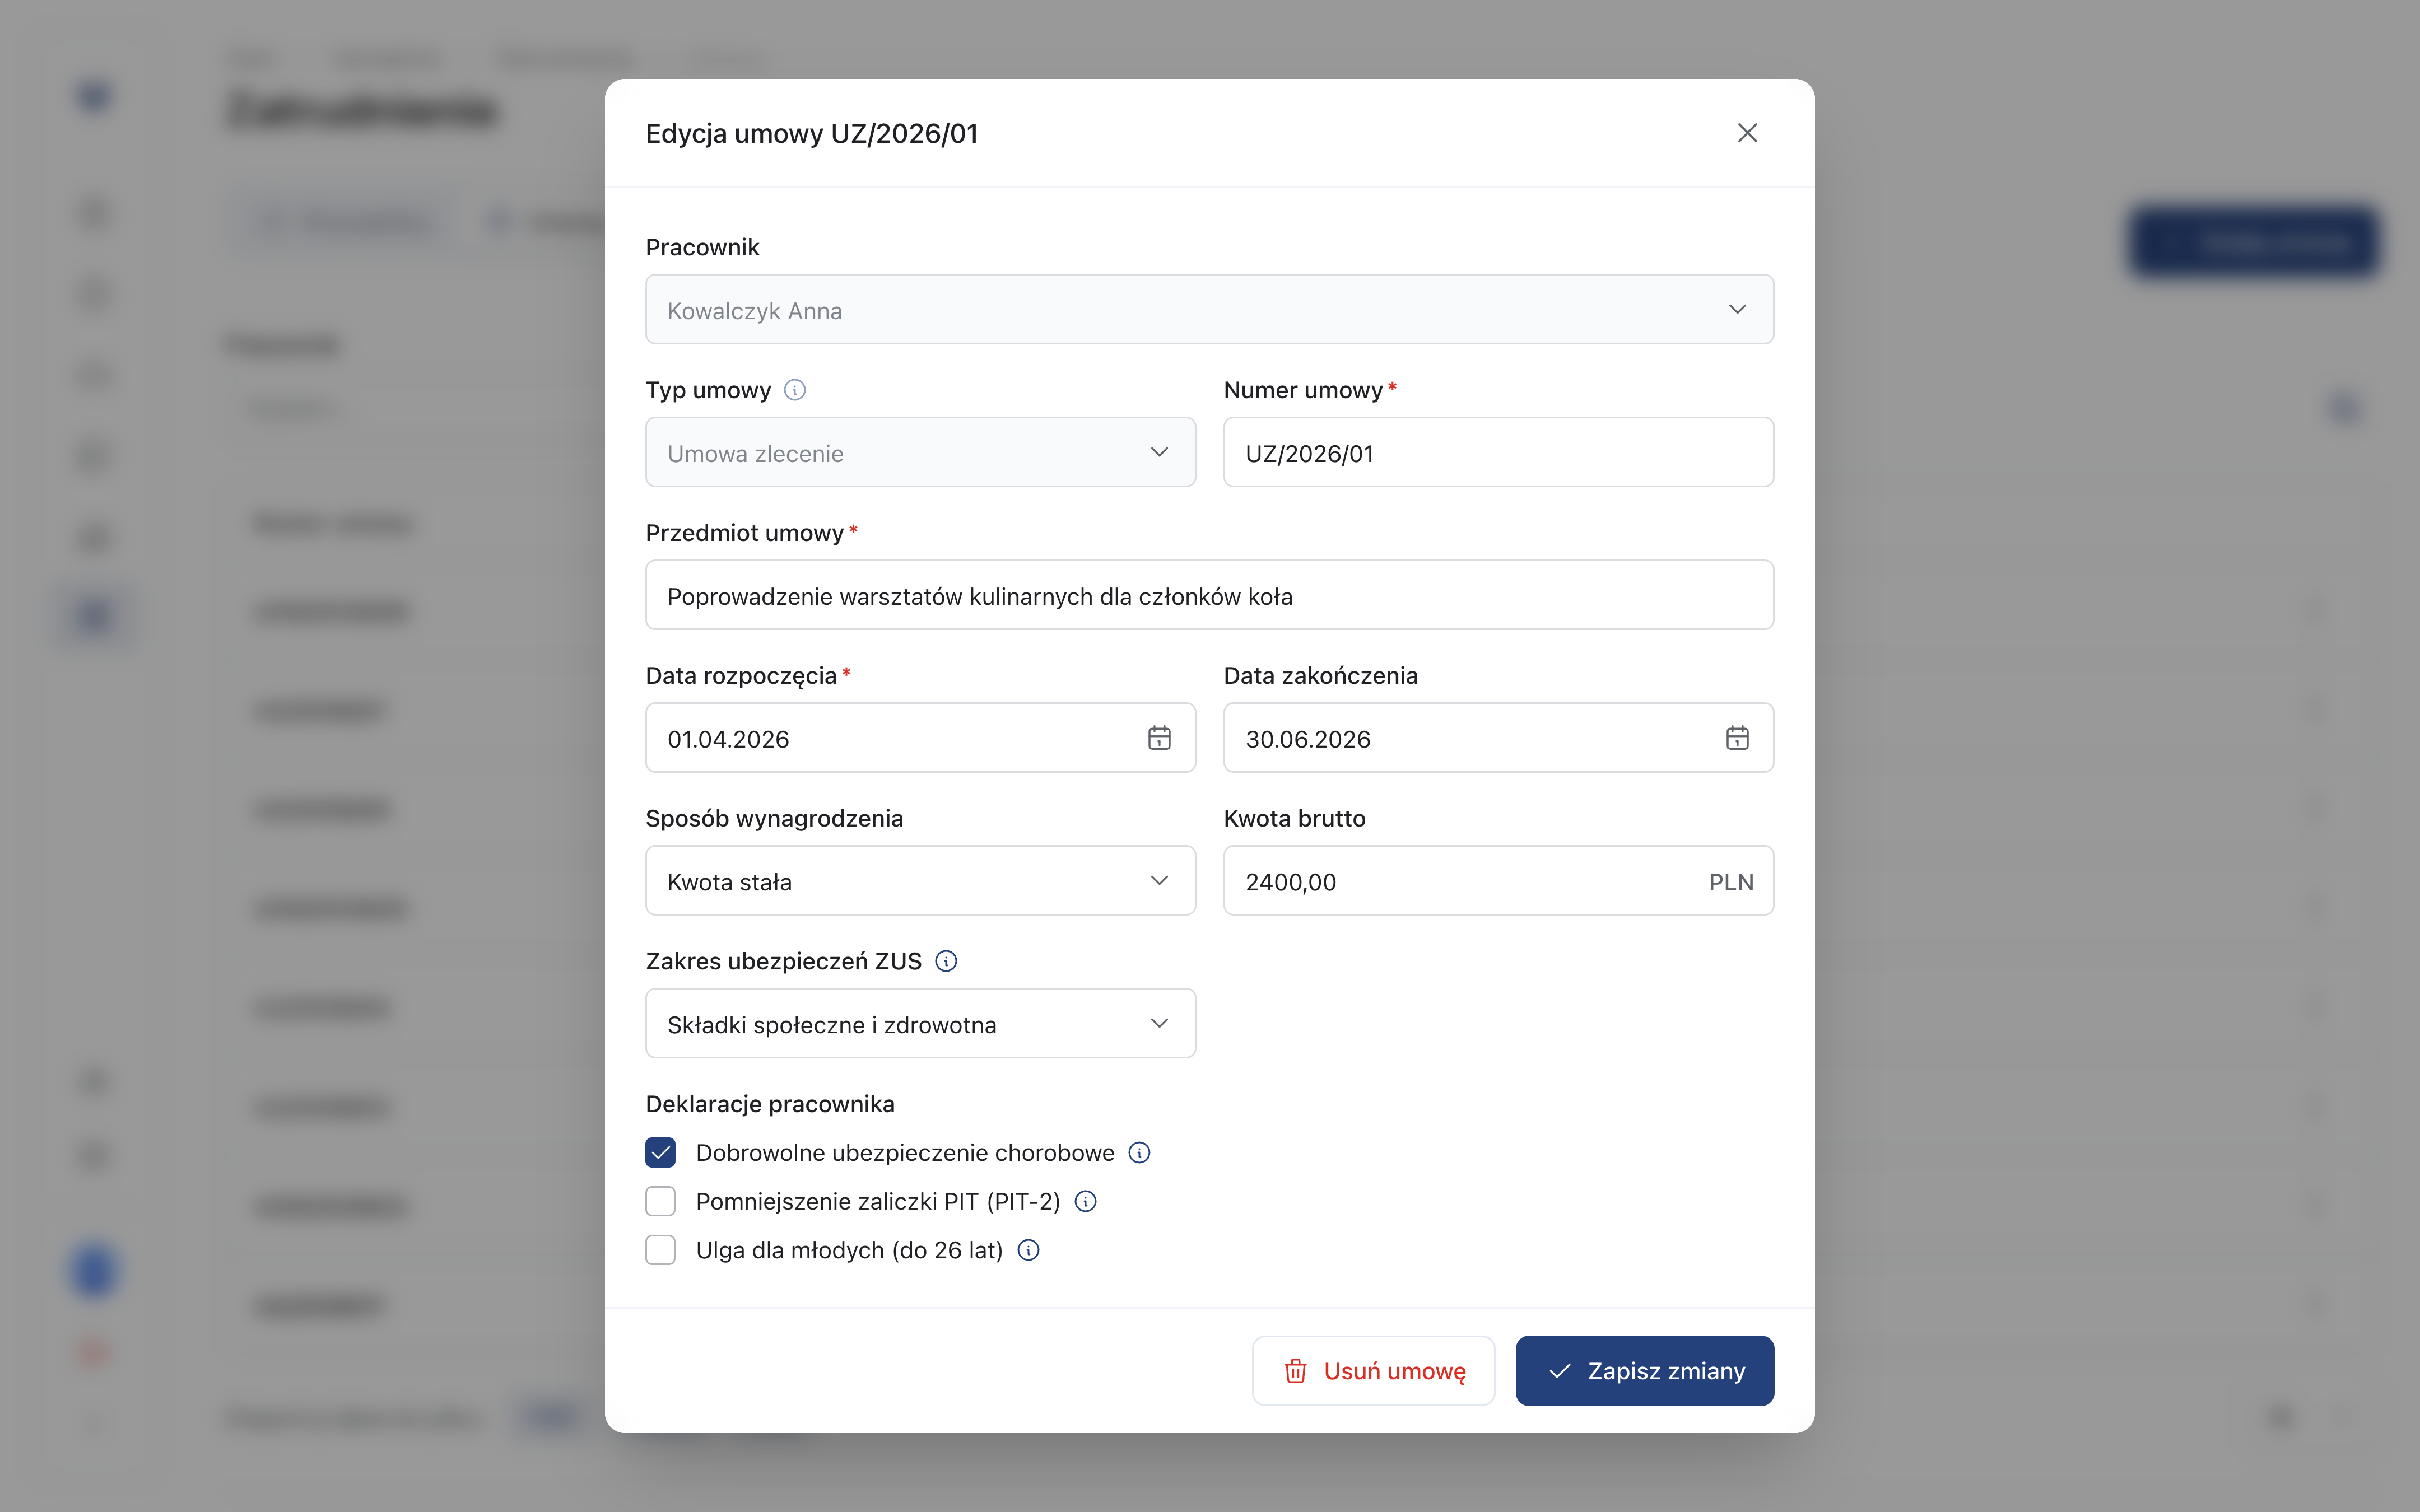The width and height of the screenshot is (2420, 1512).
Task: Close the contract edit dialog
Action: click(1747, 133)
